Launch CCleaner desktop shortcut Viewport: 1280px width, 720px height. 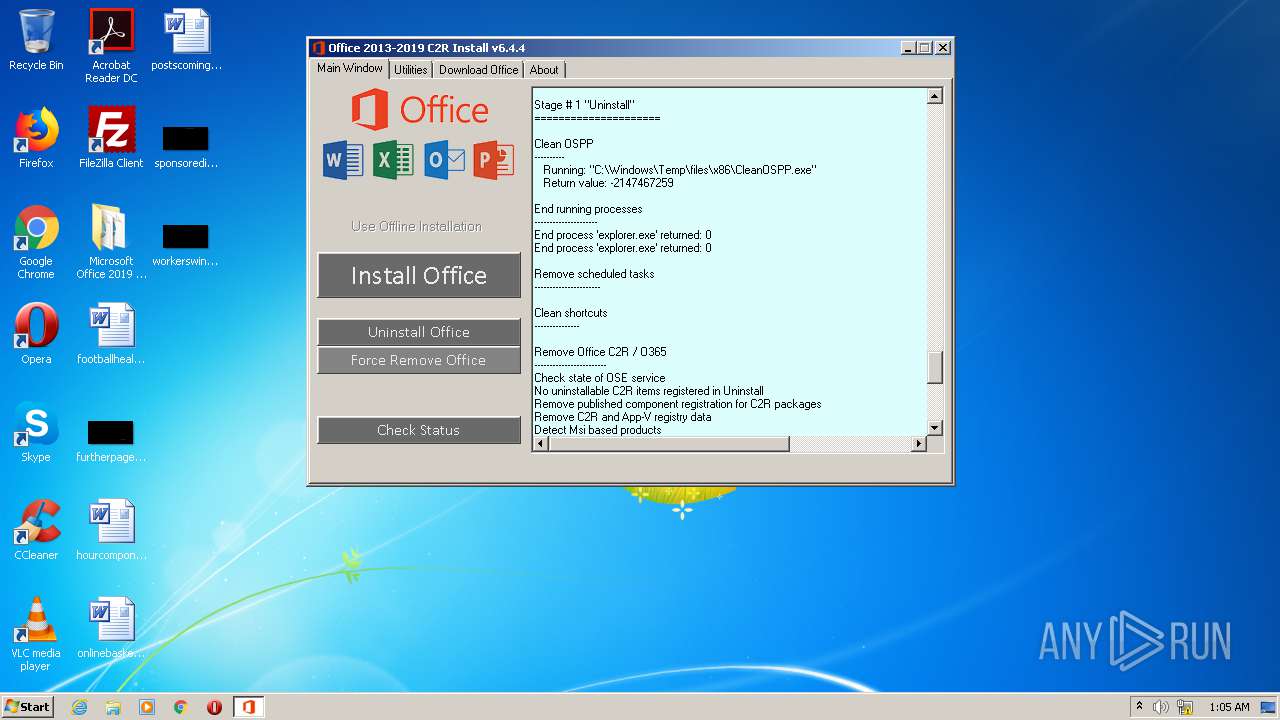click(x=36, y=530)
